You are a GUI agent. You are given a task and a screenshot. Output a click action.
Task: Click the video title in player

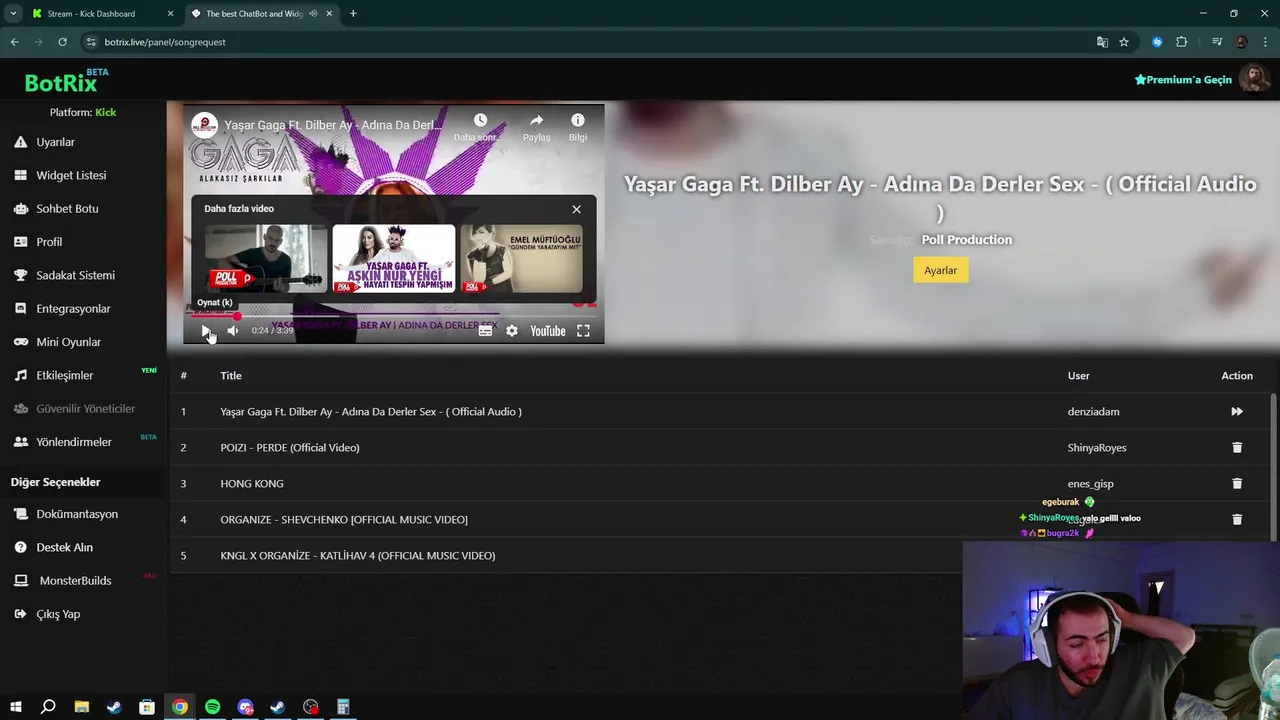pos(333,125)
